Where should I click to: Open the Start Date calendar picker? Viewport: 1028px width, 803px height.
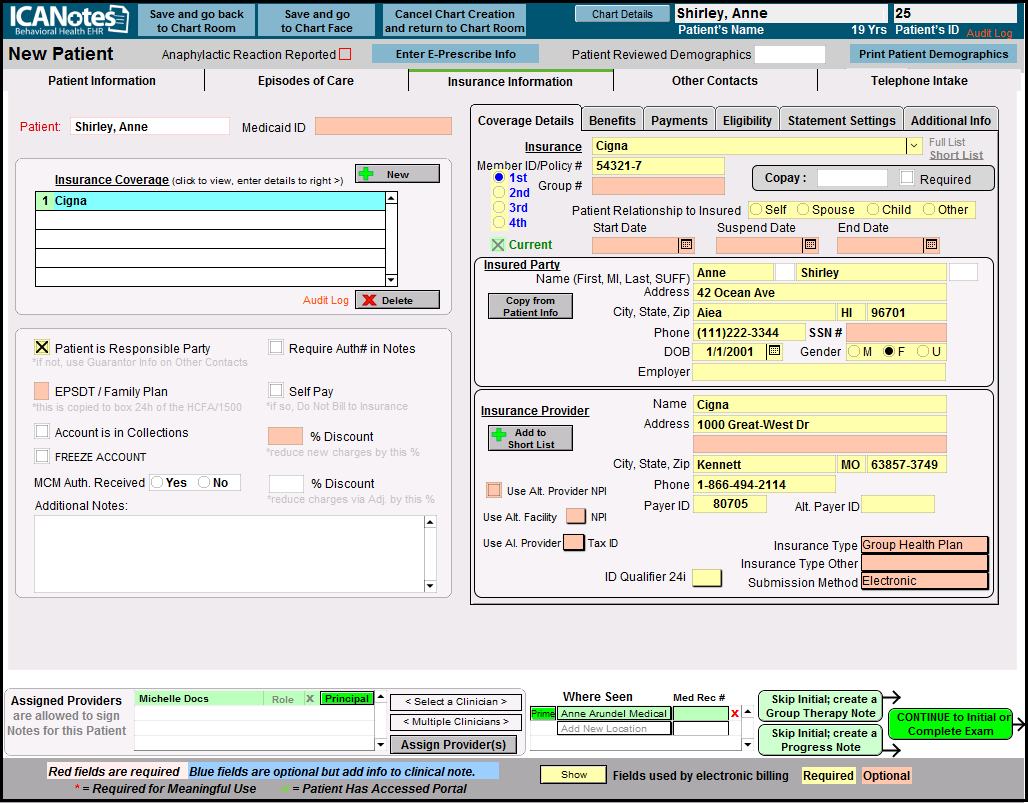point(686,245)
